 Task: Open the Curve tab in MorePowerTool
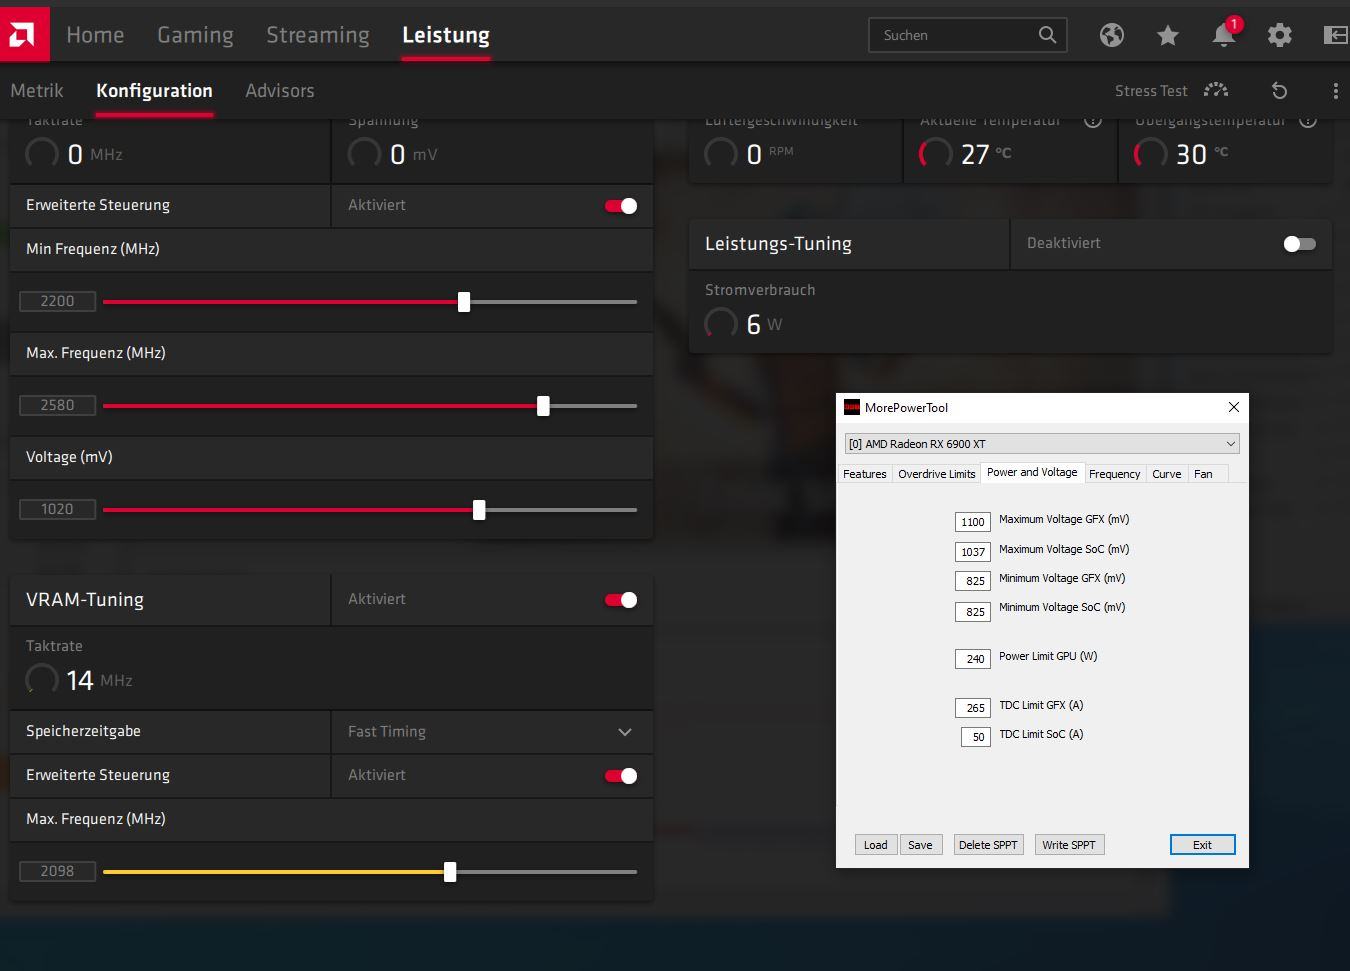pos(1166,474)
